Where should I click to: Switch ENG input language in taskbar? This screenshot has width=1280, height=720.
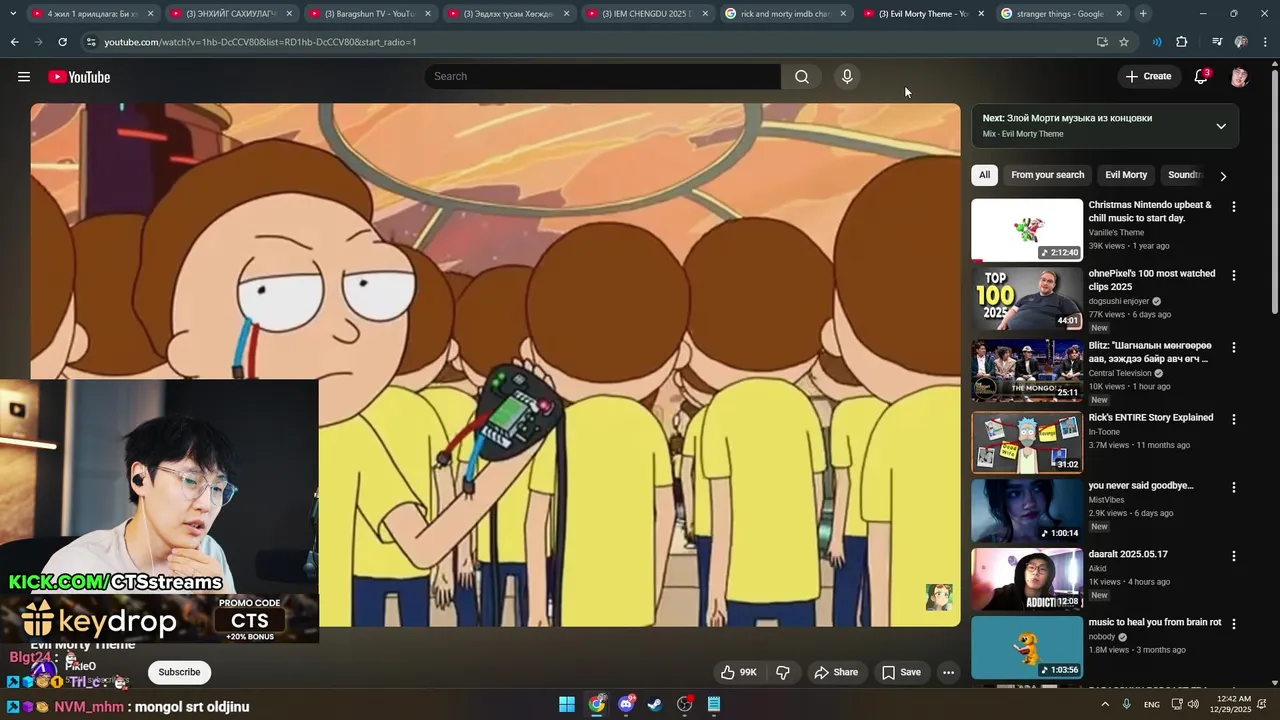coord(1152,704)
